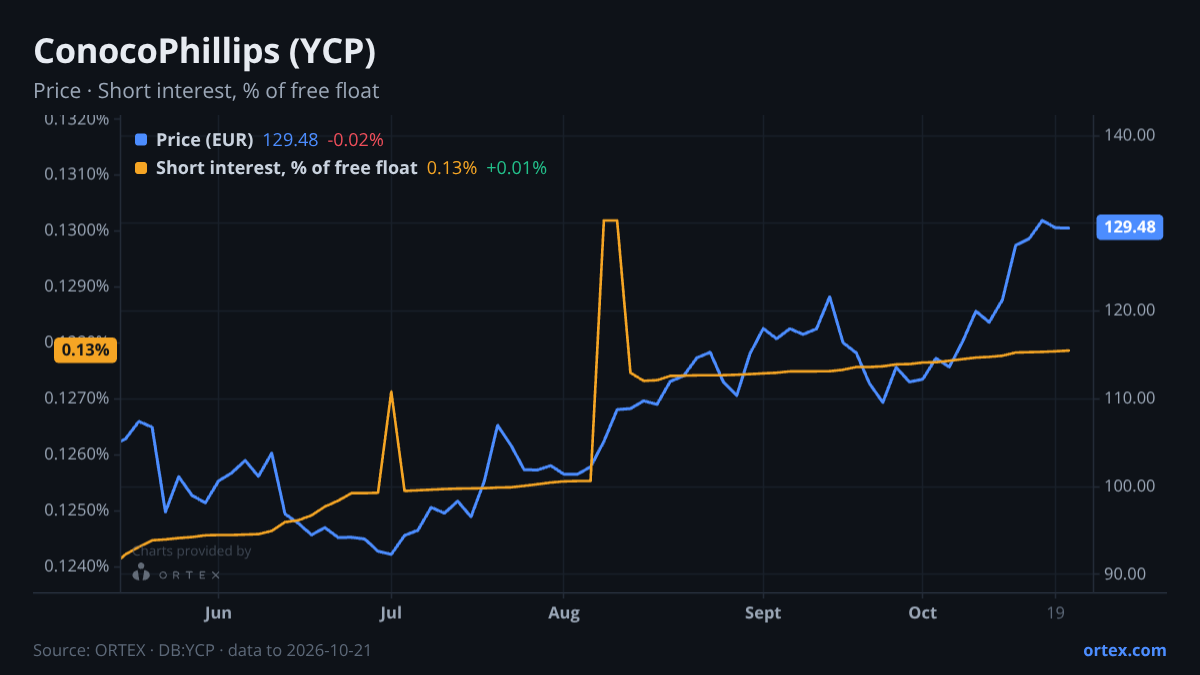The height and width of the screenshot is (675, 1200).
Task: Click the +0.01% short interest change value
Action: tap(516, 168)
